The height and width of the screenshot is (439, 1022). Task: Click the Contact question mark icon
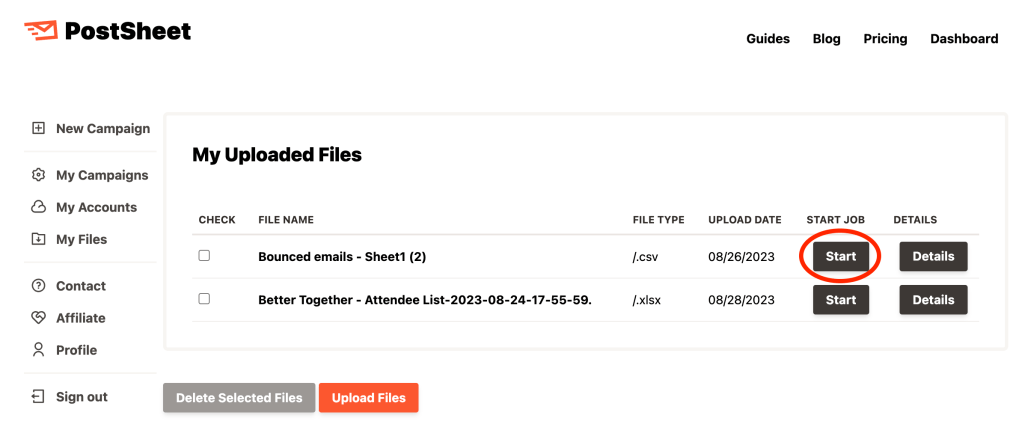(38, 286)
